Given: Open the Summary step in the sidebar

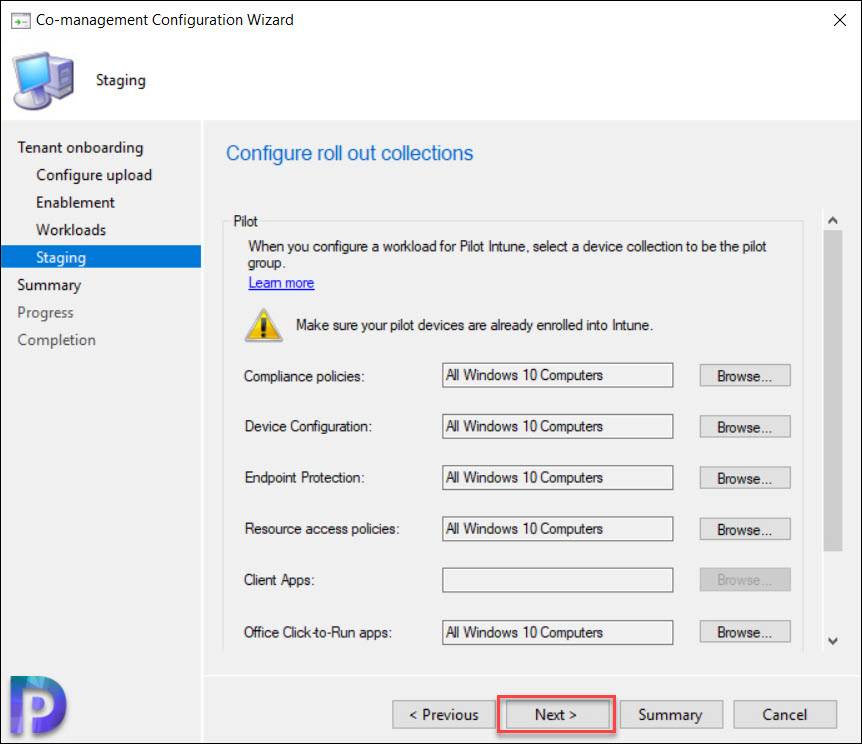Looking at the screenshot, I should pyautogui.click(x=49, y=285).
